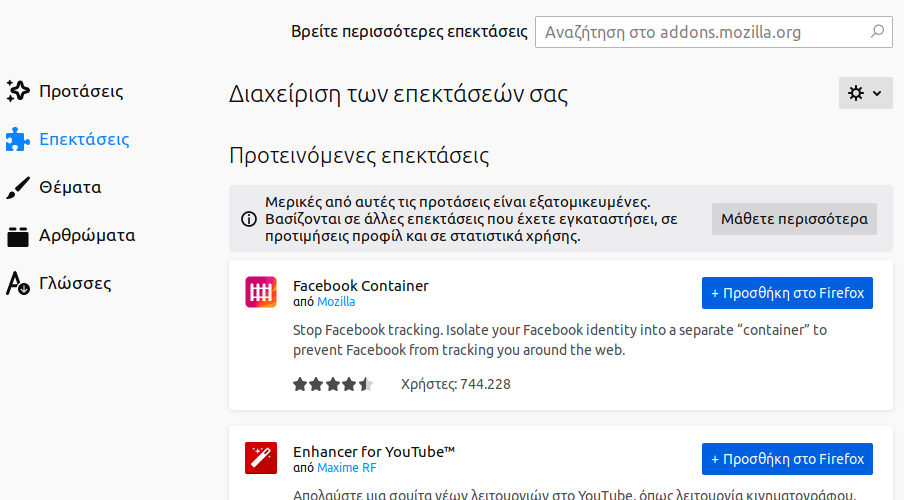Click the Αρθρώματα plugin block icon
The height and width of the screenshot is (500, 904).
point(18,236)
